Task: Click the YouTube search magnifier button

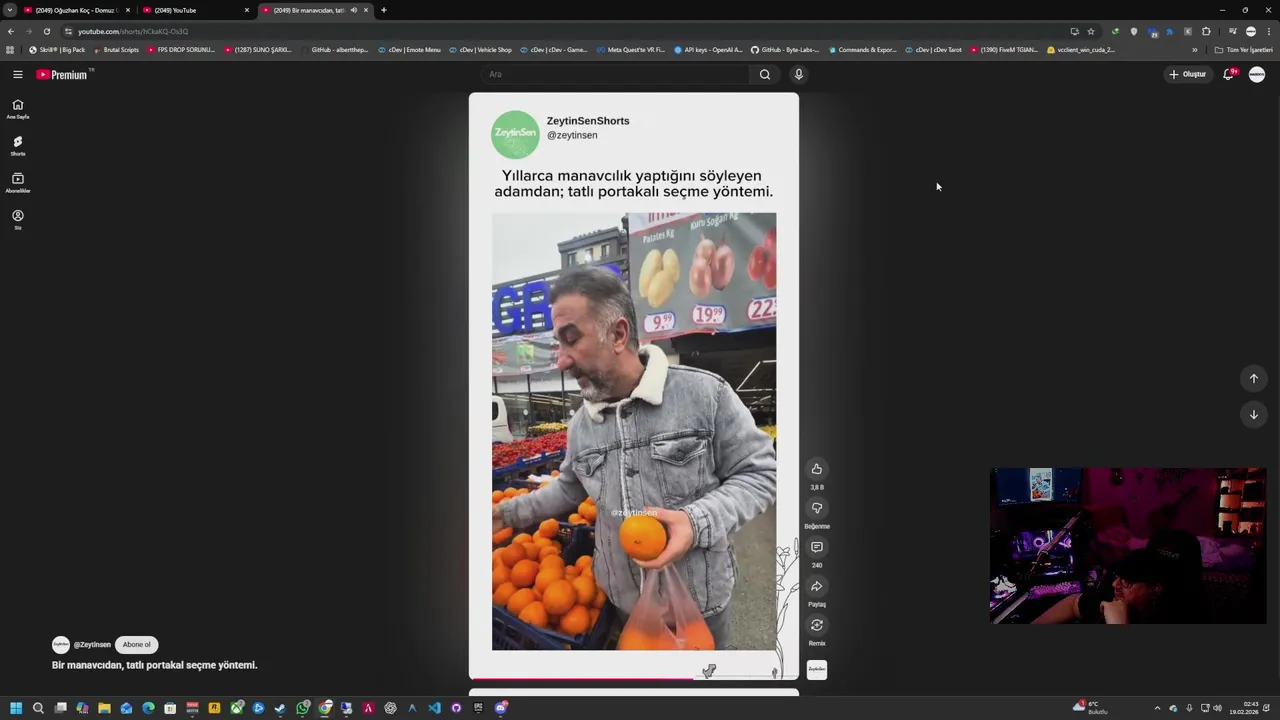Action: [765, 74]
